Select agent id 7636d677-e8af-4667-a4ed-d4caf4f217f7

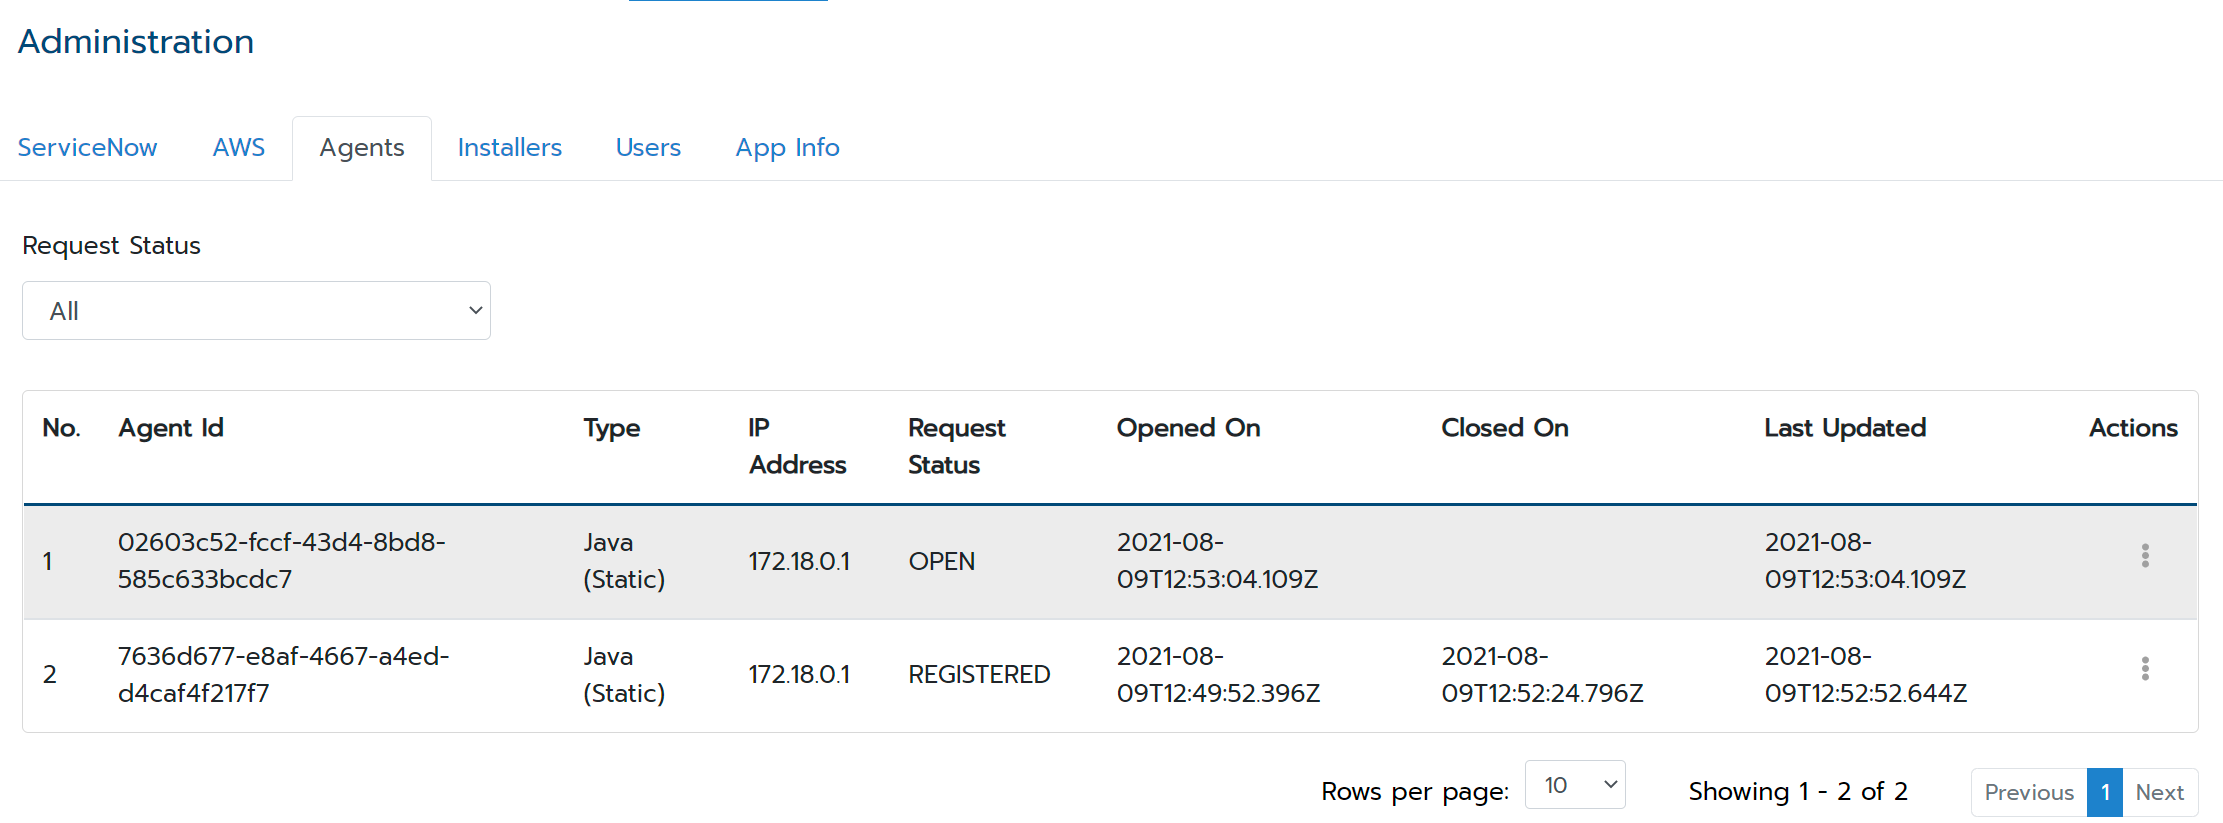284,675
